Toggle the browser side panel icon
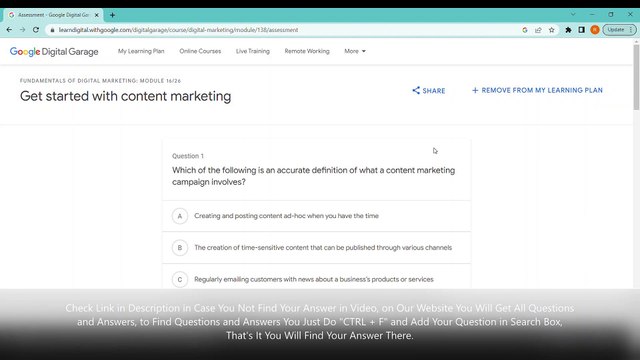Viewport: 640px width, 360px height. [582, 30]
